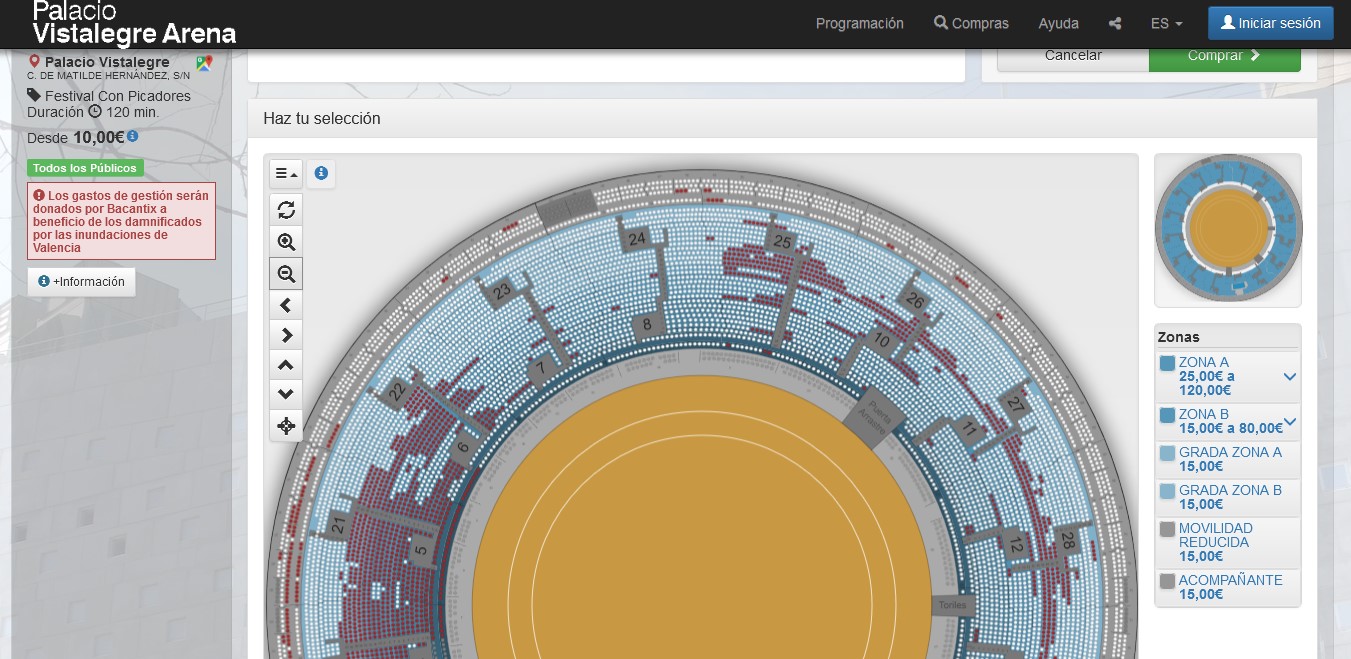Expand the ZONA A price list
Viewport: 1351px width, 659px height.
[x=1289, y=376]
